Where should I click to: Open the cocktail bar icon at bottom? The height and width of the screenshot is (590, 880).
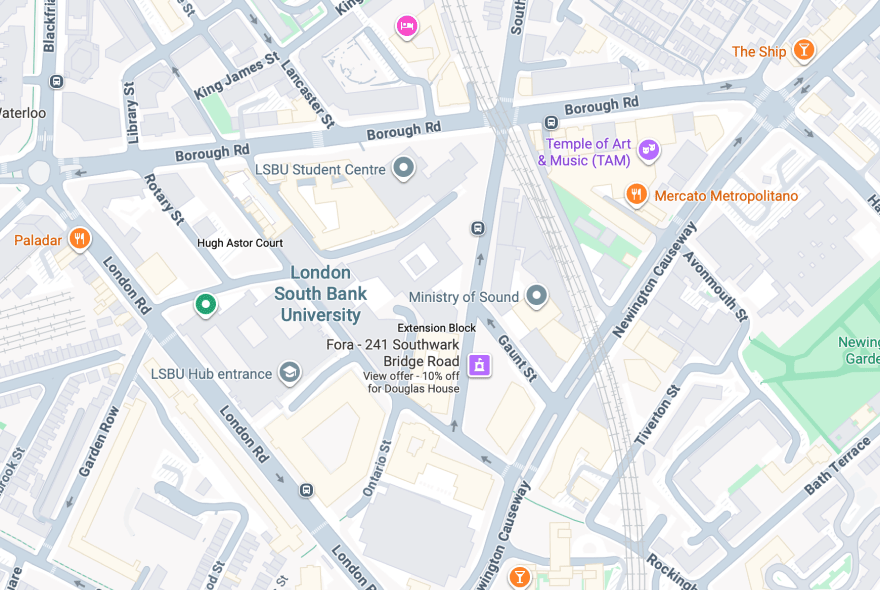pos(520,578)
